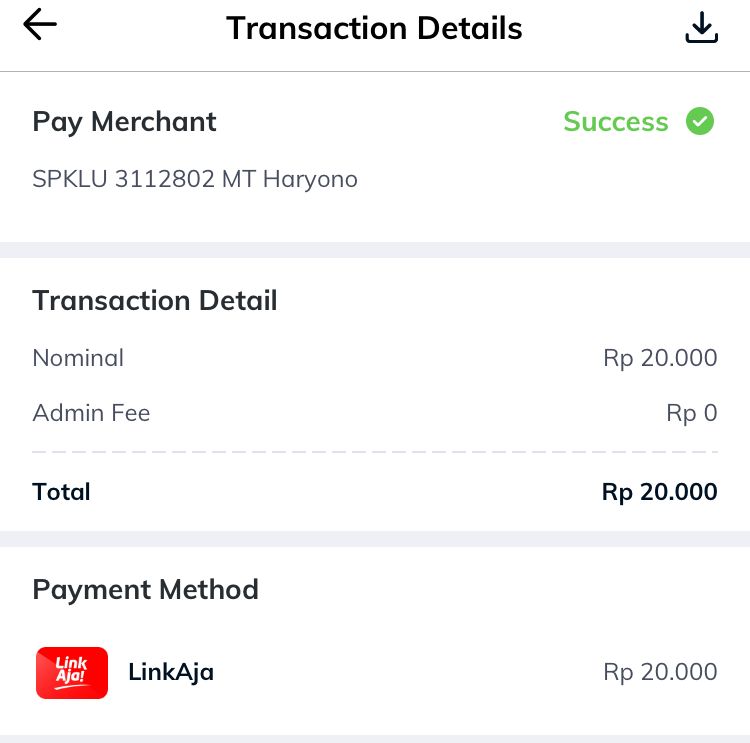750x743 pixels.
Task: Tap the Admin Fee label
Action: coord(91,413)
